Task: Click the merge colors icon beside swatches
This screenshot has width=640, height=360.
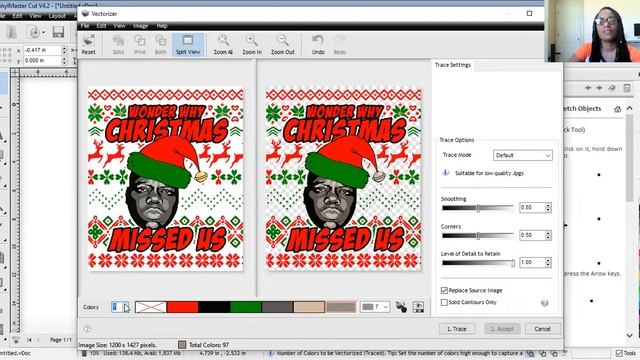Action: pyautogui.click(x=401, y=307)
